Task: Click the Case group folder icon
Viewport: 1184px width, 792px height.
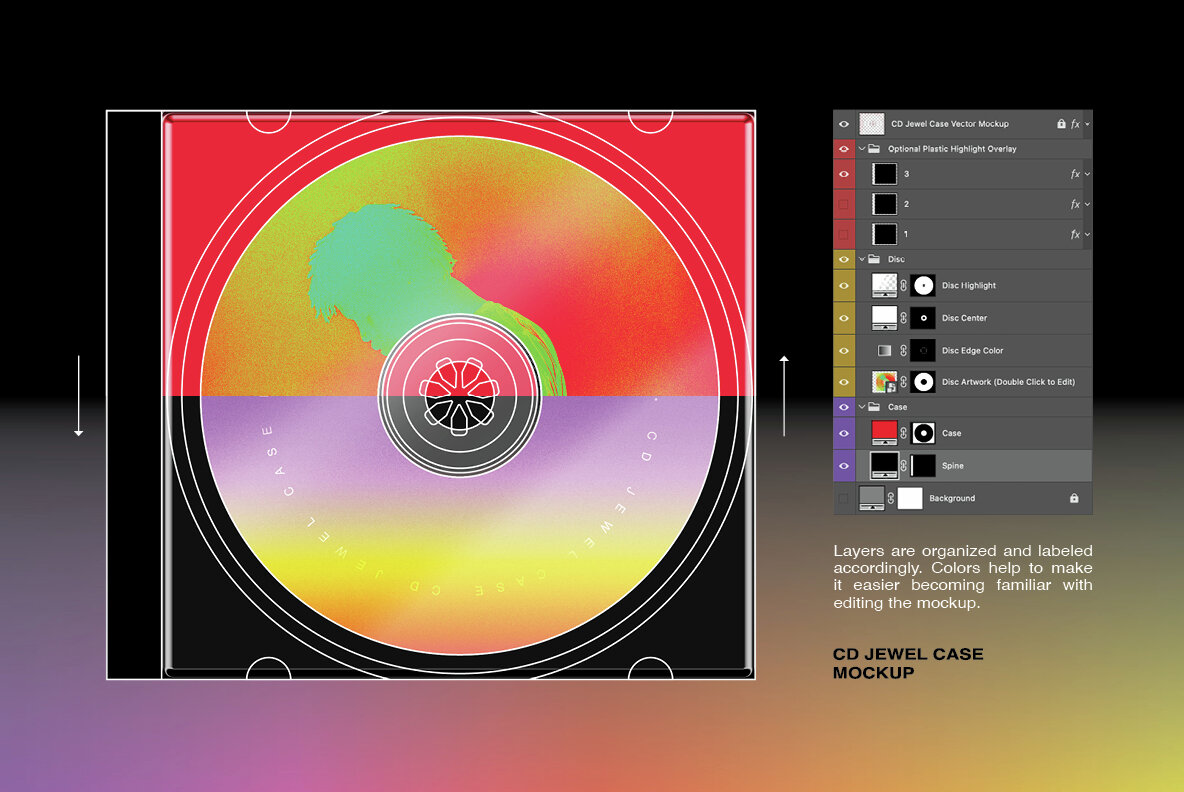Action: click(875, 406)
